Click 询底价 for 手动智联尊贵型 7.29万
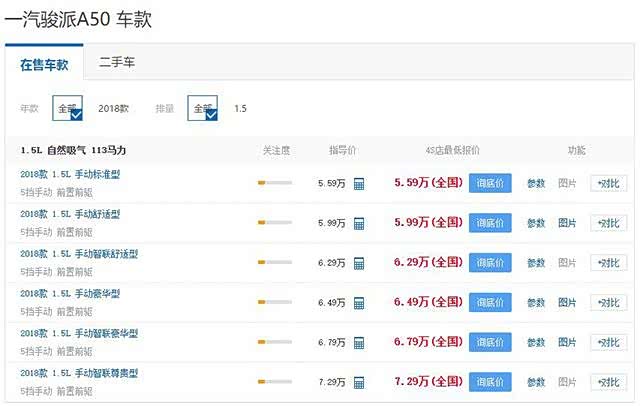The width and height of the screenshot is (640, 406). [490, 382]
